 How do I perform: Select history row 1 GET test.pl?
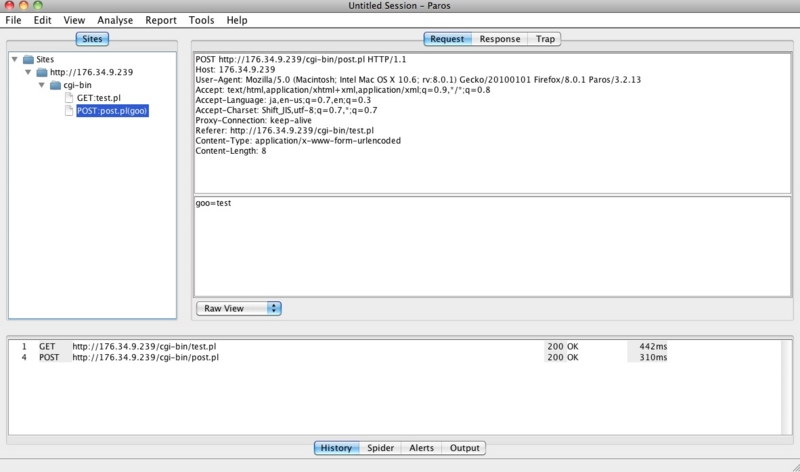tap(394, 346)
